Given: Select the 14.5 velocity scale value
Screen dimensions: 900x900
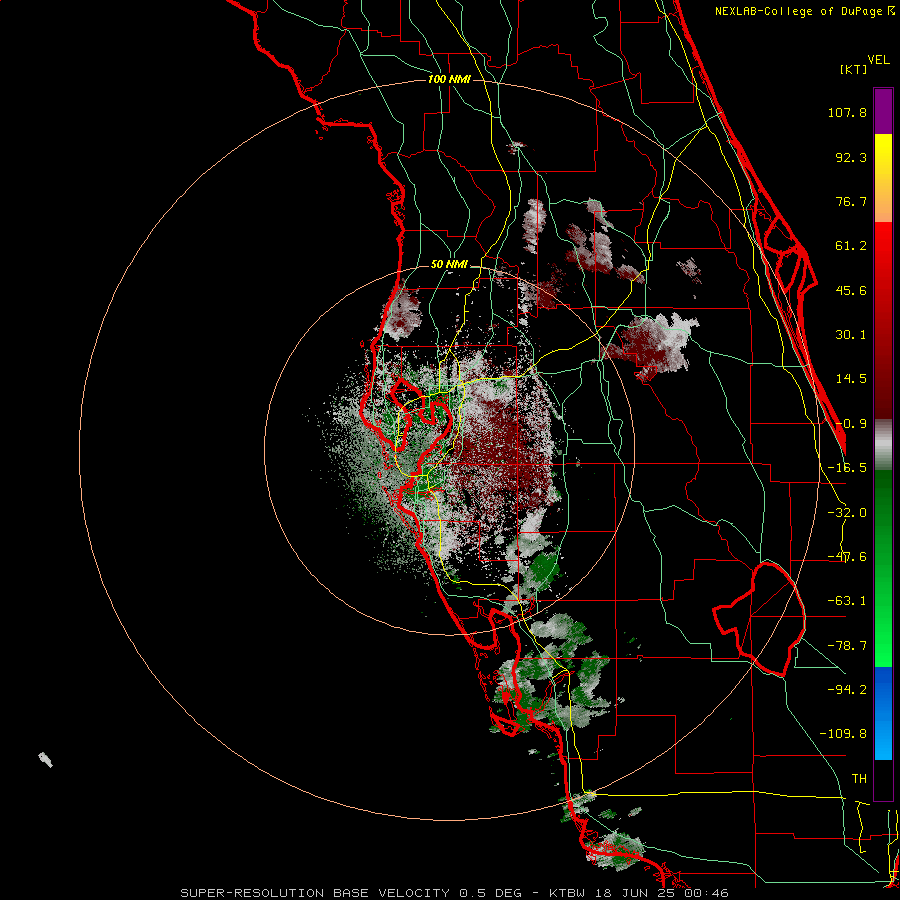Looking at the screenshot, I should [x=851, y=379].
